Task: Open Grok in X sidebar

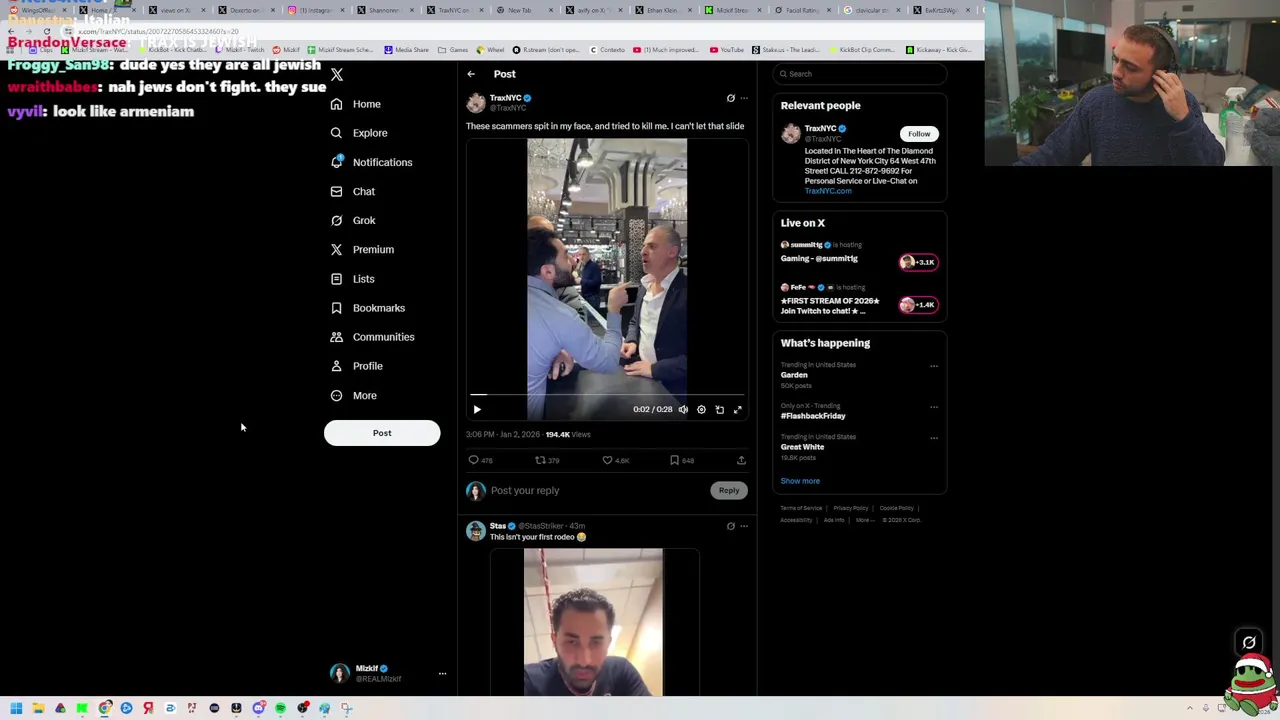Action: pyautogui.click(x=352, y=220)
